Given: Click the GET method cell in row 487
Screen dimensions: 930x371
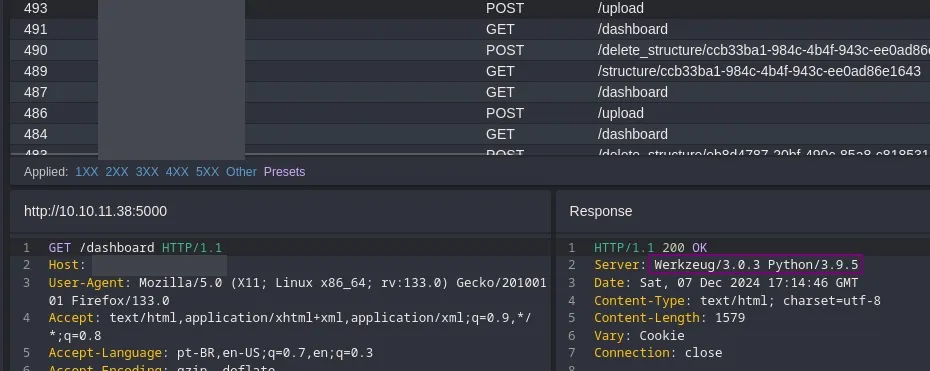Looking at the screenshot, I should click(499, 92).
